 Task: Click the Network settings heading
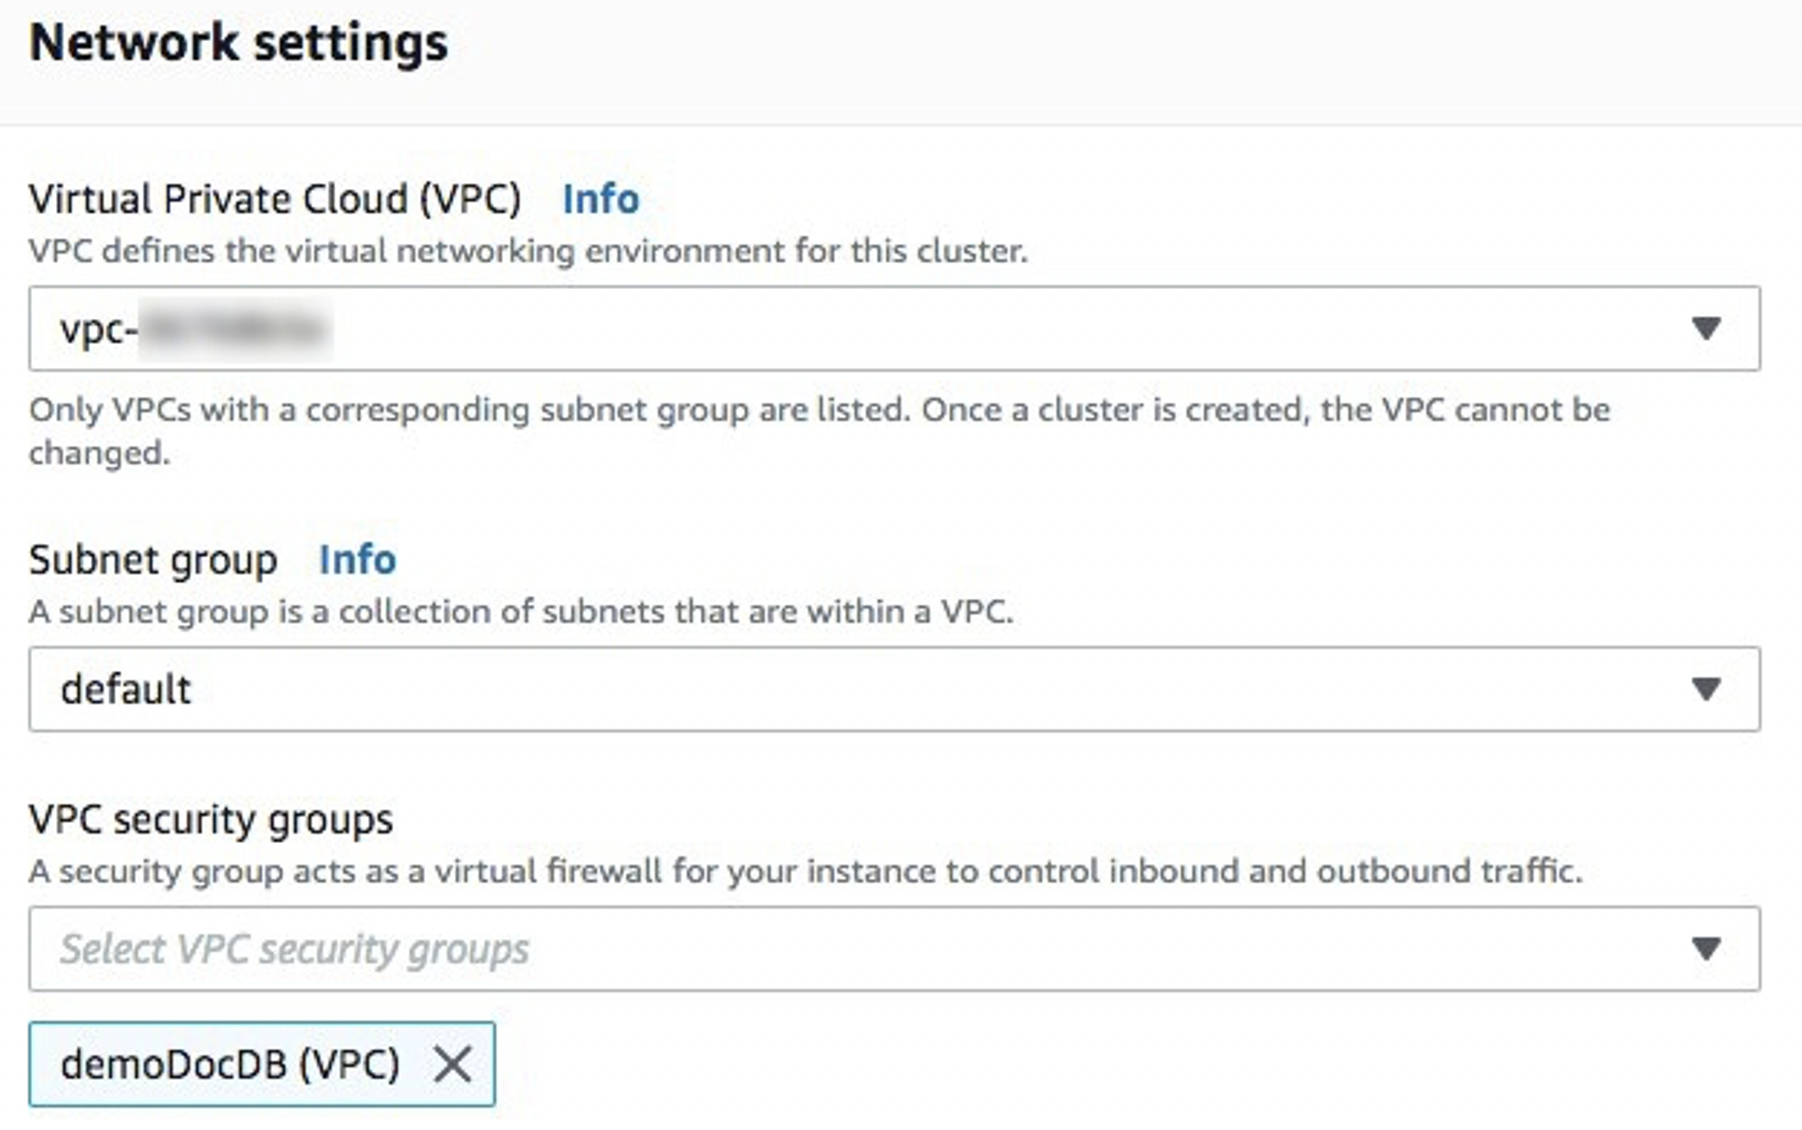pyautogui.click(x=239, y=43)
